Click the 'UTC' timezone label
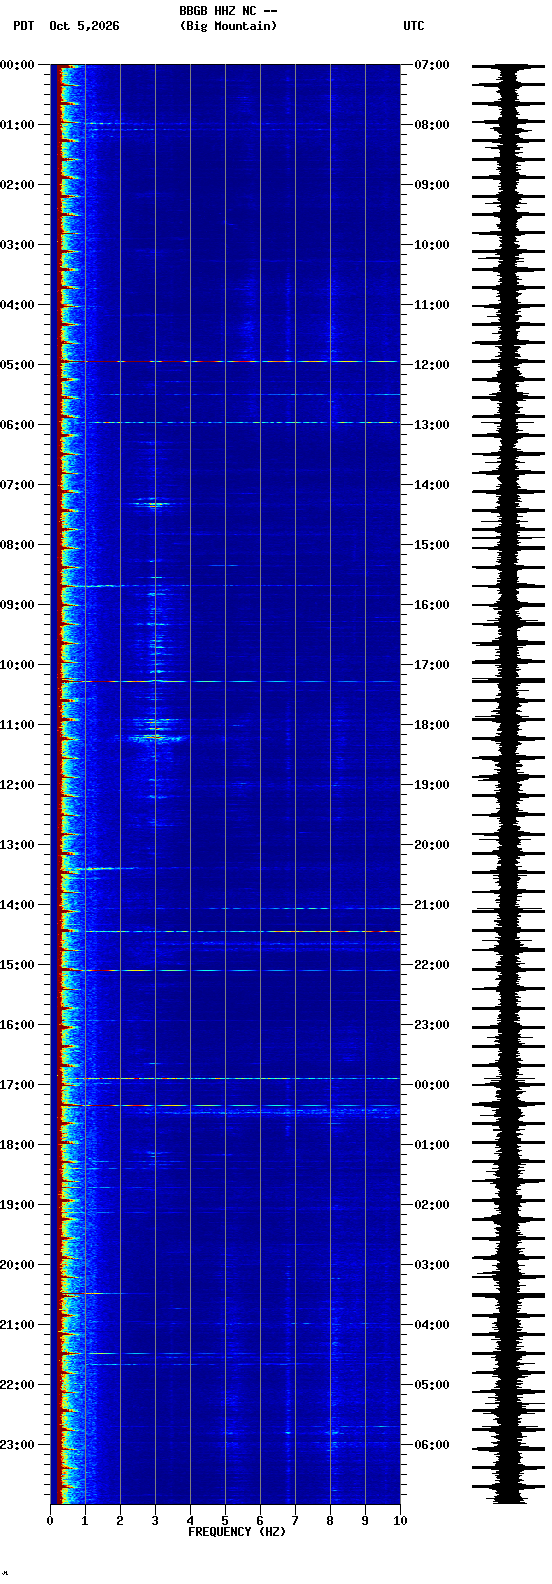Image resolution: width=552 pixels, height=1584 pixels. pyautogui.click(x=414, y=26)
